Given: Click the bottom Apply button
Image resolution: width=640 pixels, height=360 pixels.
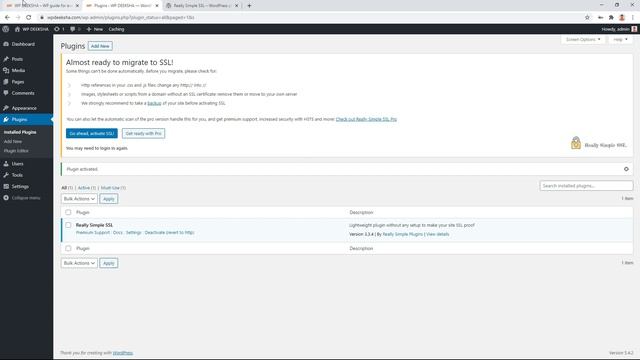Looking at the screenshot, I should coord(109,263).
